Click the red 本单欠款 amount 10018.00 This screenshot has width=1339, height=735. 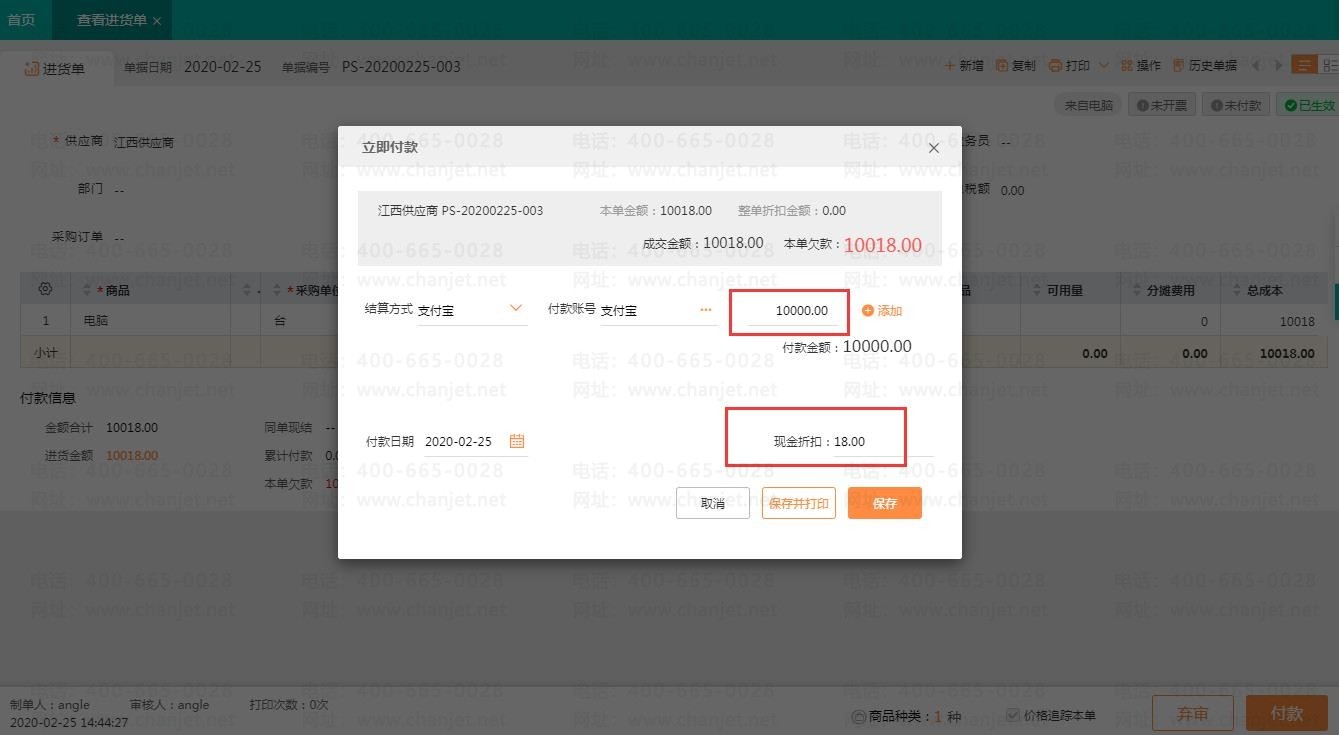[883, 245]
